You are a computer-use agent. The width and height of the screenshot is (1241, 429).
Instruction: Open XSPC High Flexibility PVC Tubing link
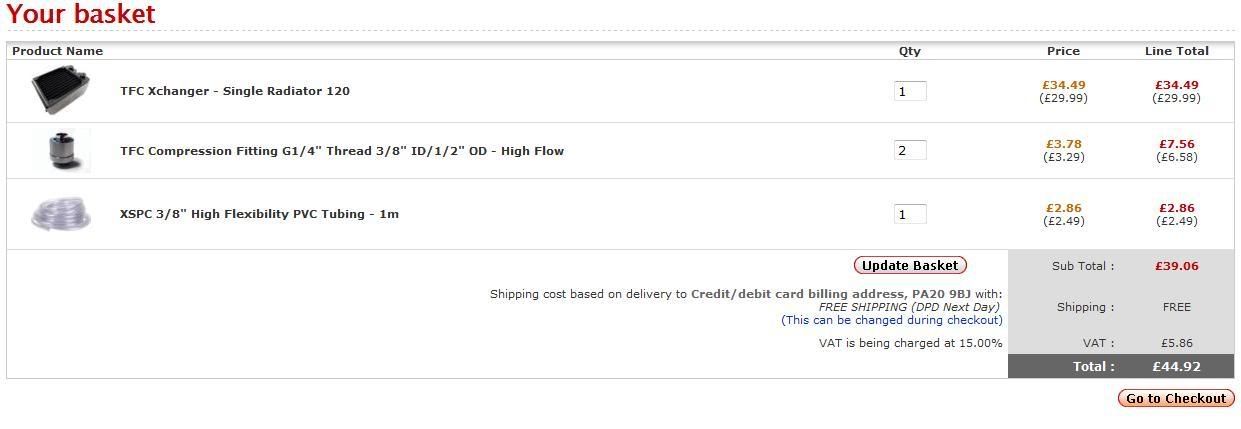(259, 214)
